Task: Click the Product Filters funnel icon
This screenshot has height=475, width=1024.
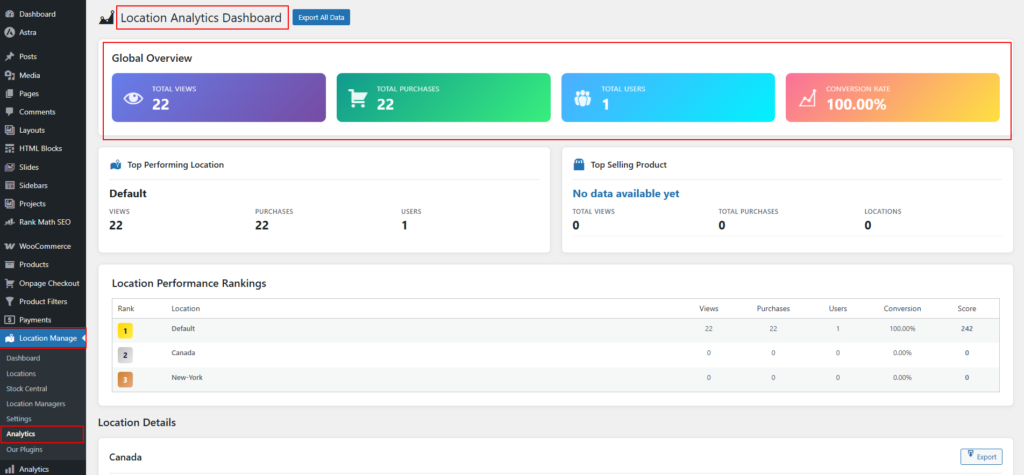Action: (9, 301)
